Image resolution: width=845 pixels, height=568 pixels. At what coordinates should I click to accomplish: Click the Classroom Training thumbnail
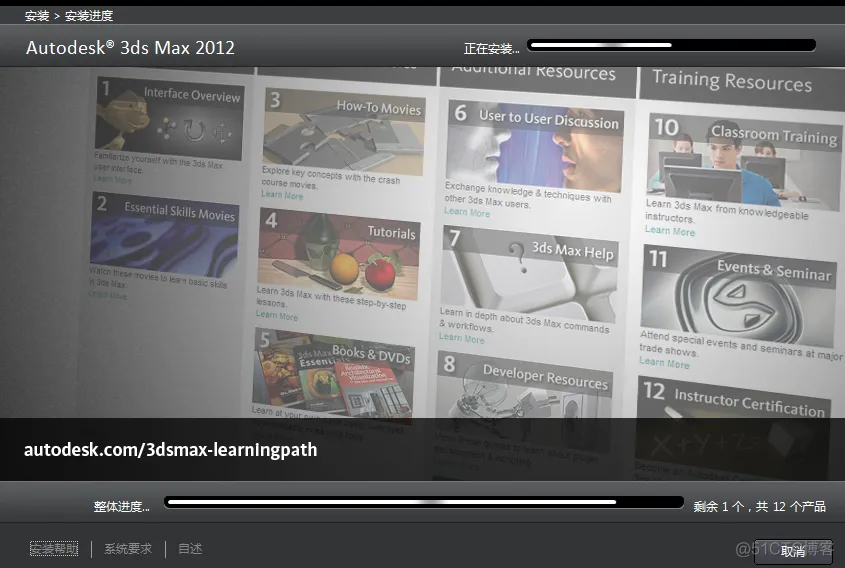coord(744,162)
